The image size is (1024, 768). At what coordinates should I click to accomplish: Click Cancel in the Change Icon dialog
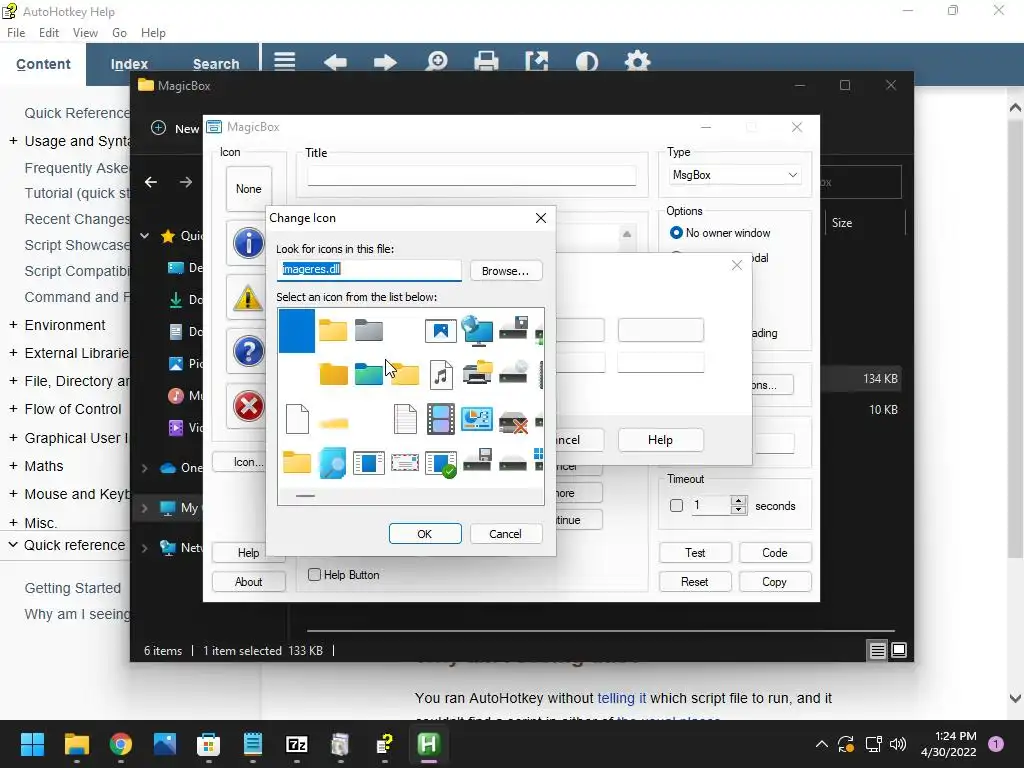[505, 534]
